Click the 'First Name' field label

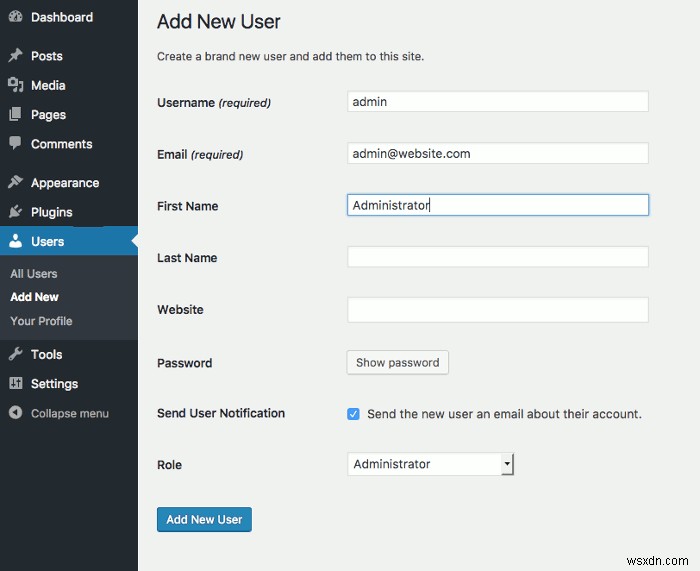[x=188, y=206]
